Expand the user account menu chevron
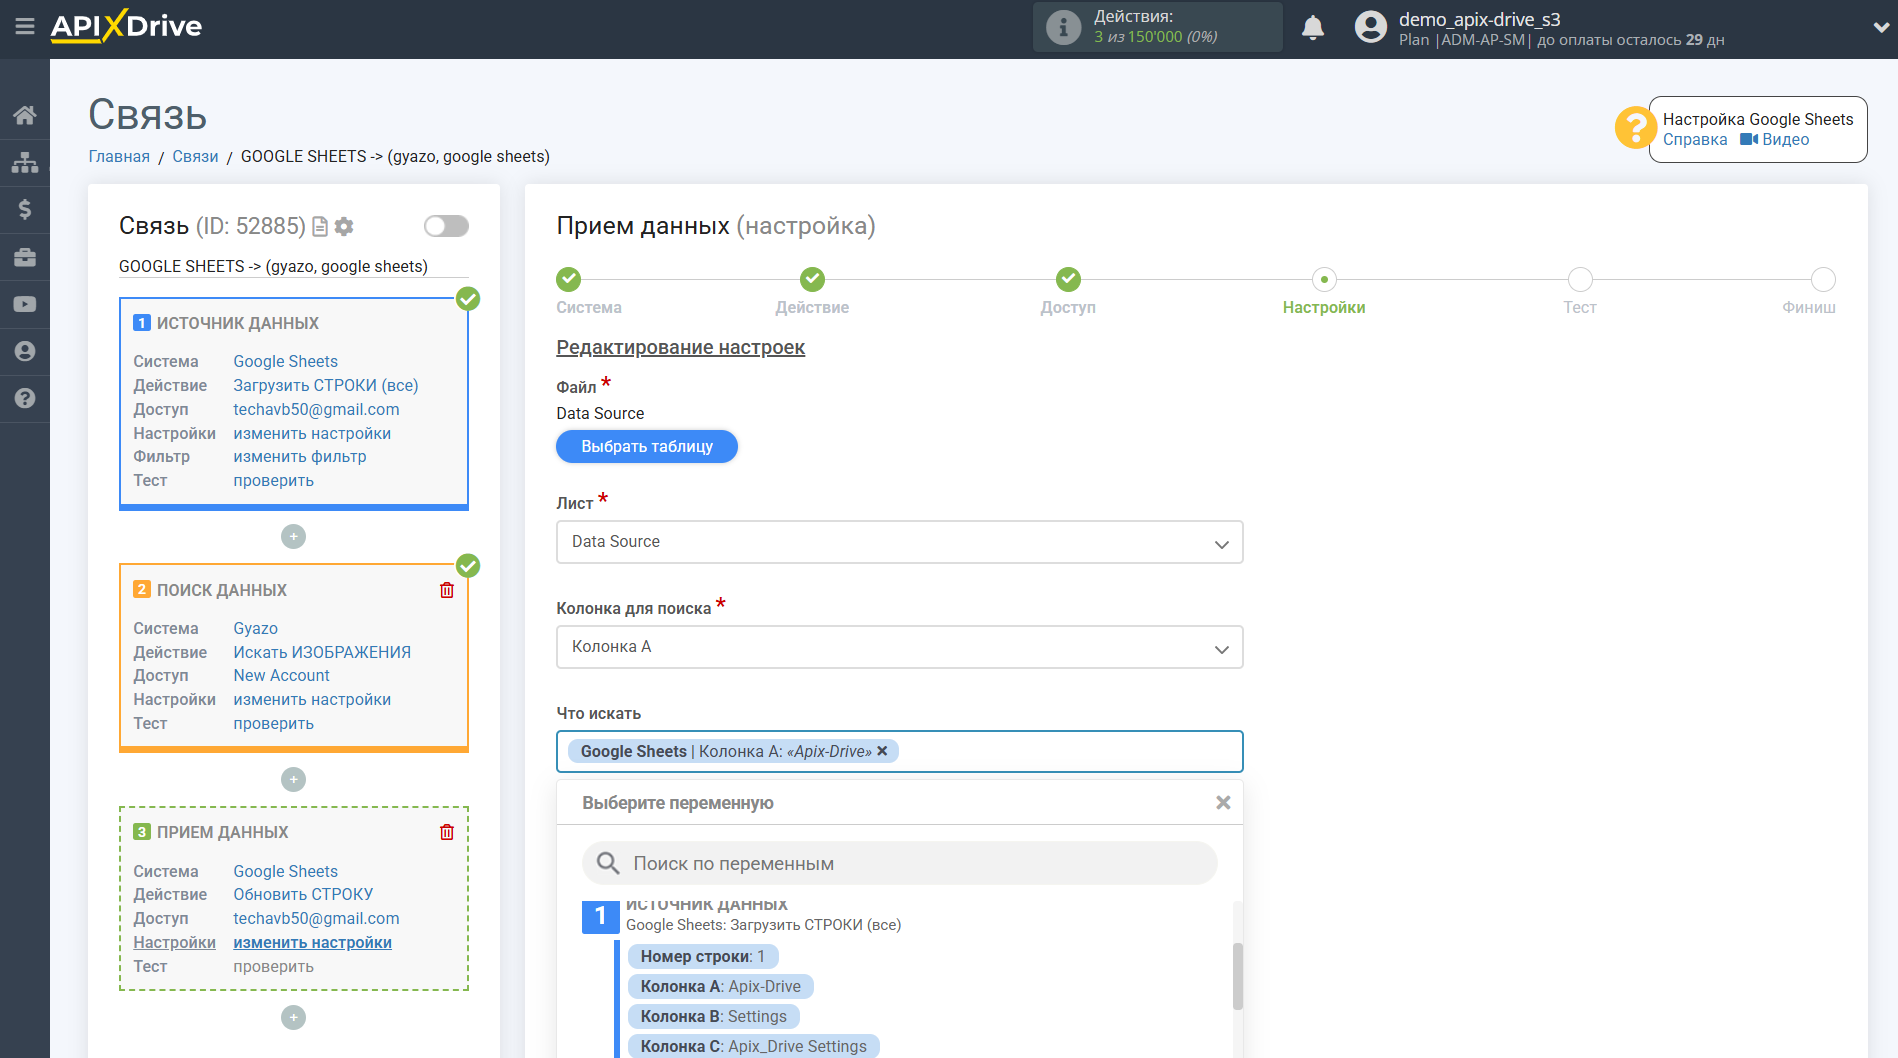Viewport: 1898px width, 1058px height. 1880,28
